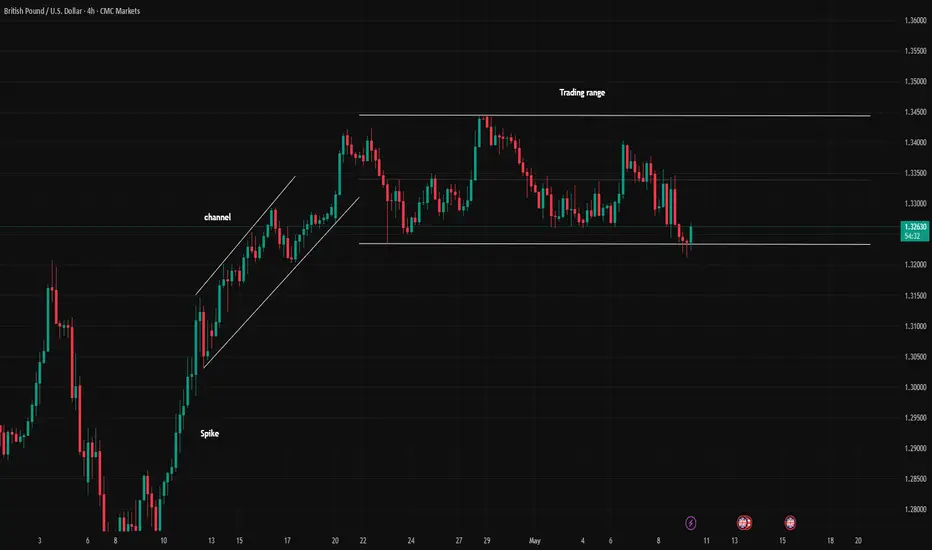
Task: Select the upper trading range resistance line
Action: 615,115
